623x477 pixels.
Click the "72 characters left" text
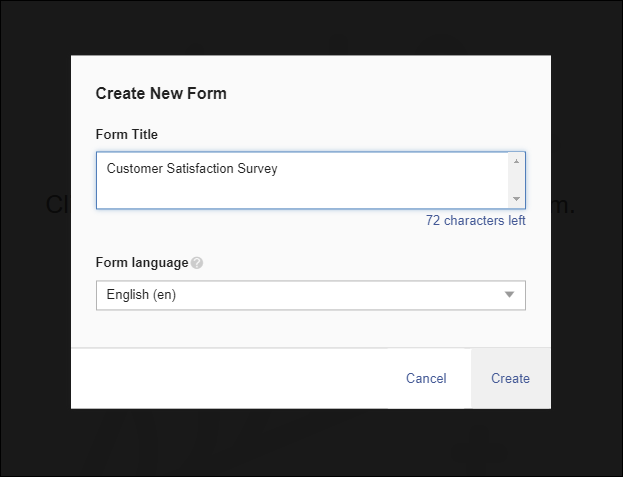click(476, 220)
